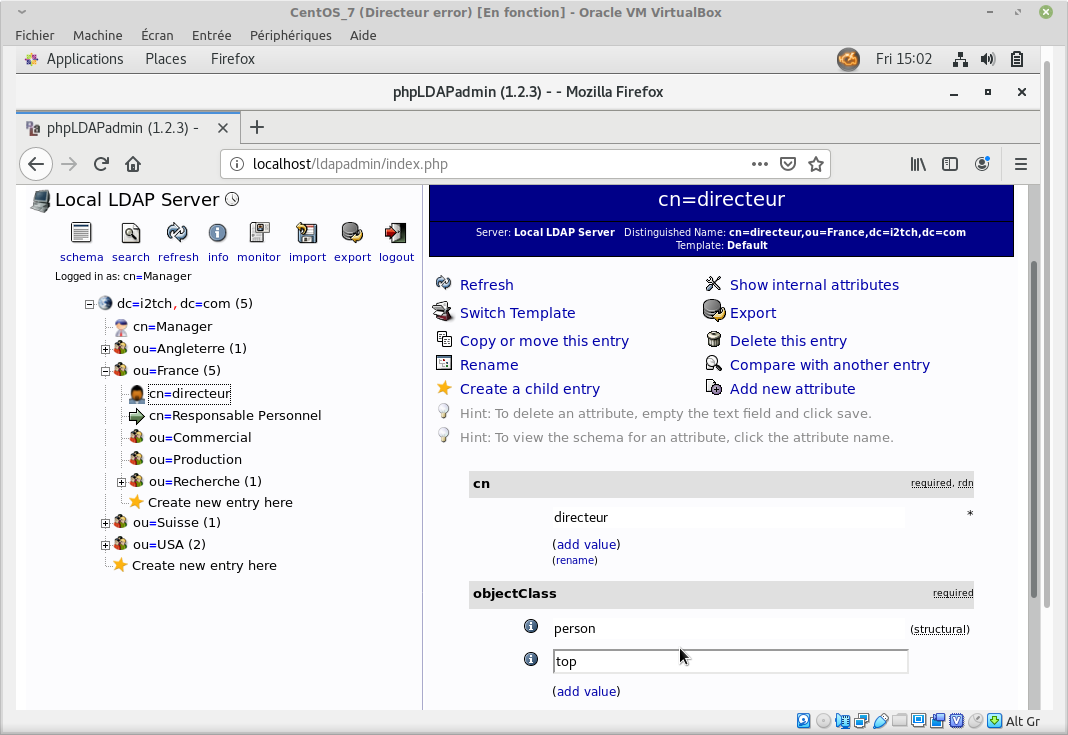Collapse the ou=France tree node
The image size is (1068, 735).
(x=105, y=371)
